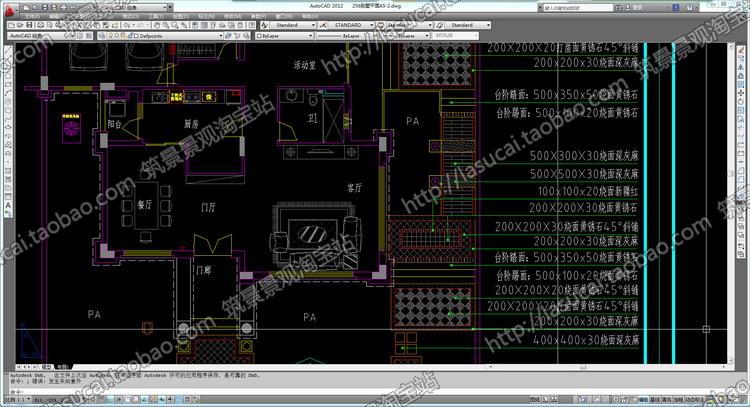Toggle Infer Constraints in the status bar

(84, 399)
